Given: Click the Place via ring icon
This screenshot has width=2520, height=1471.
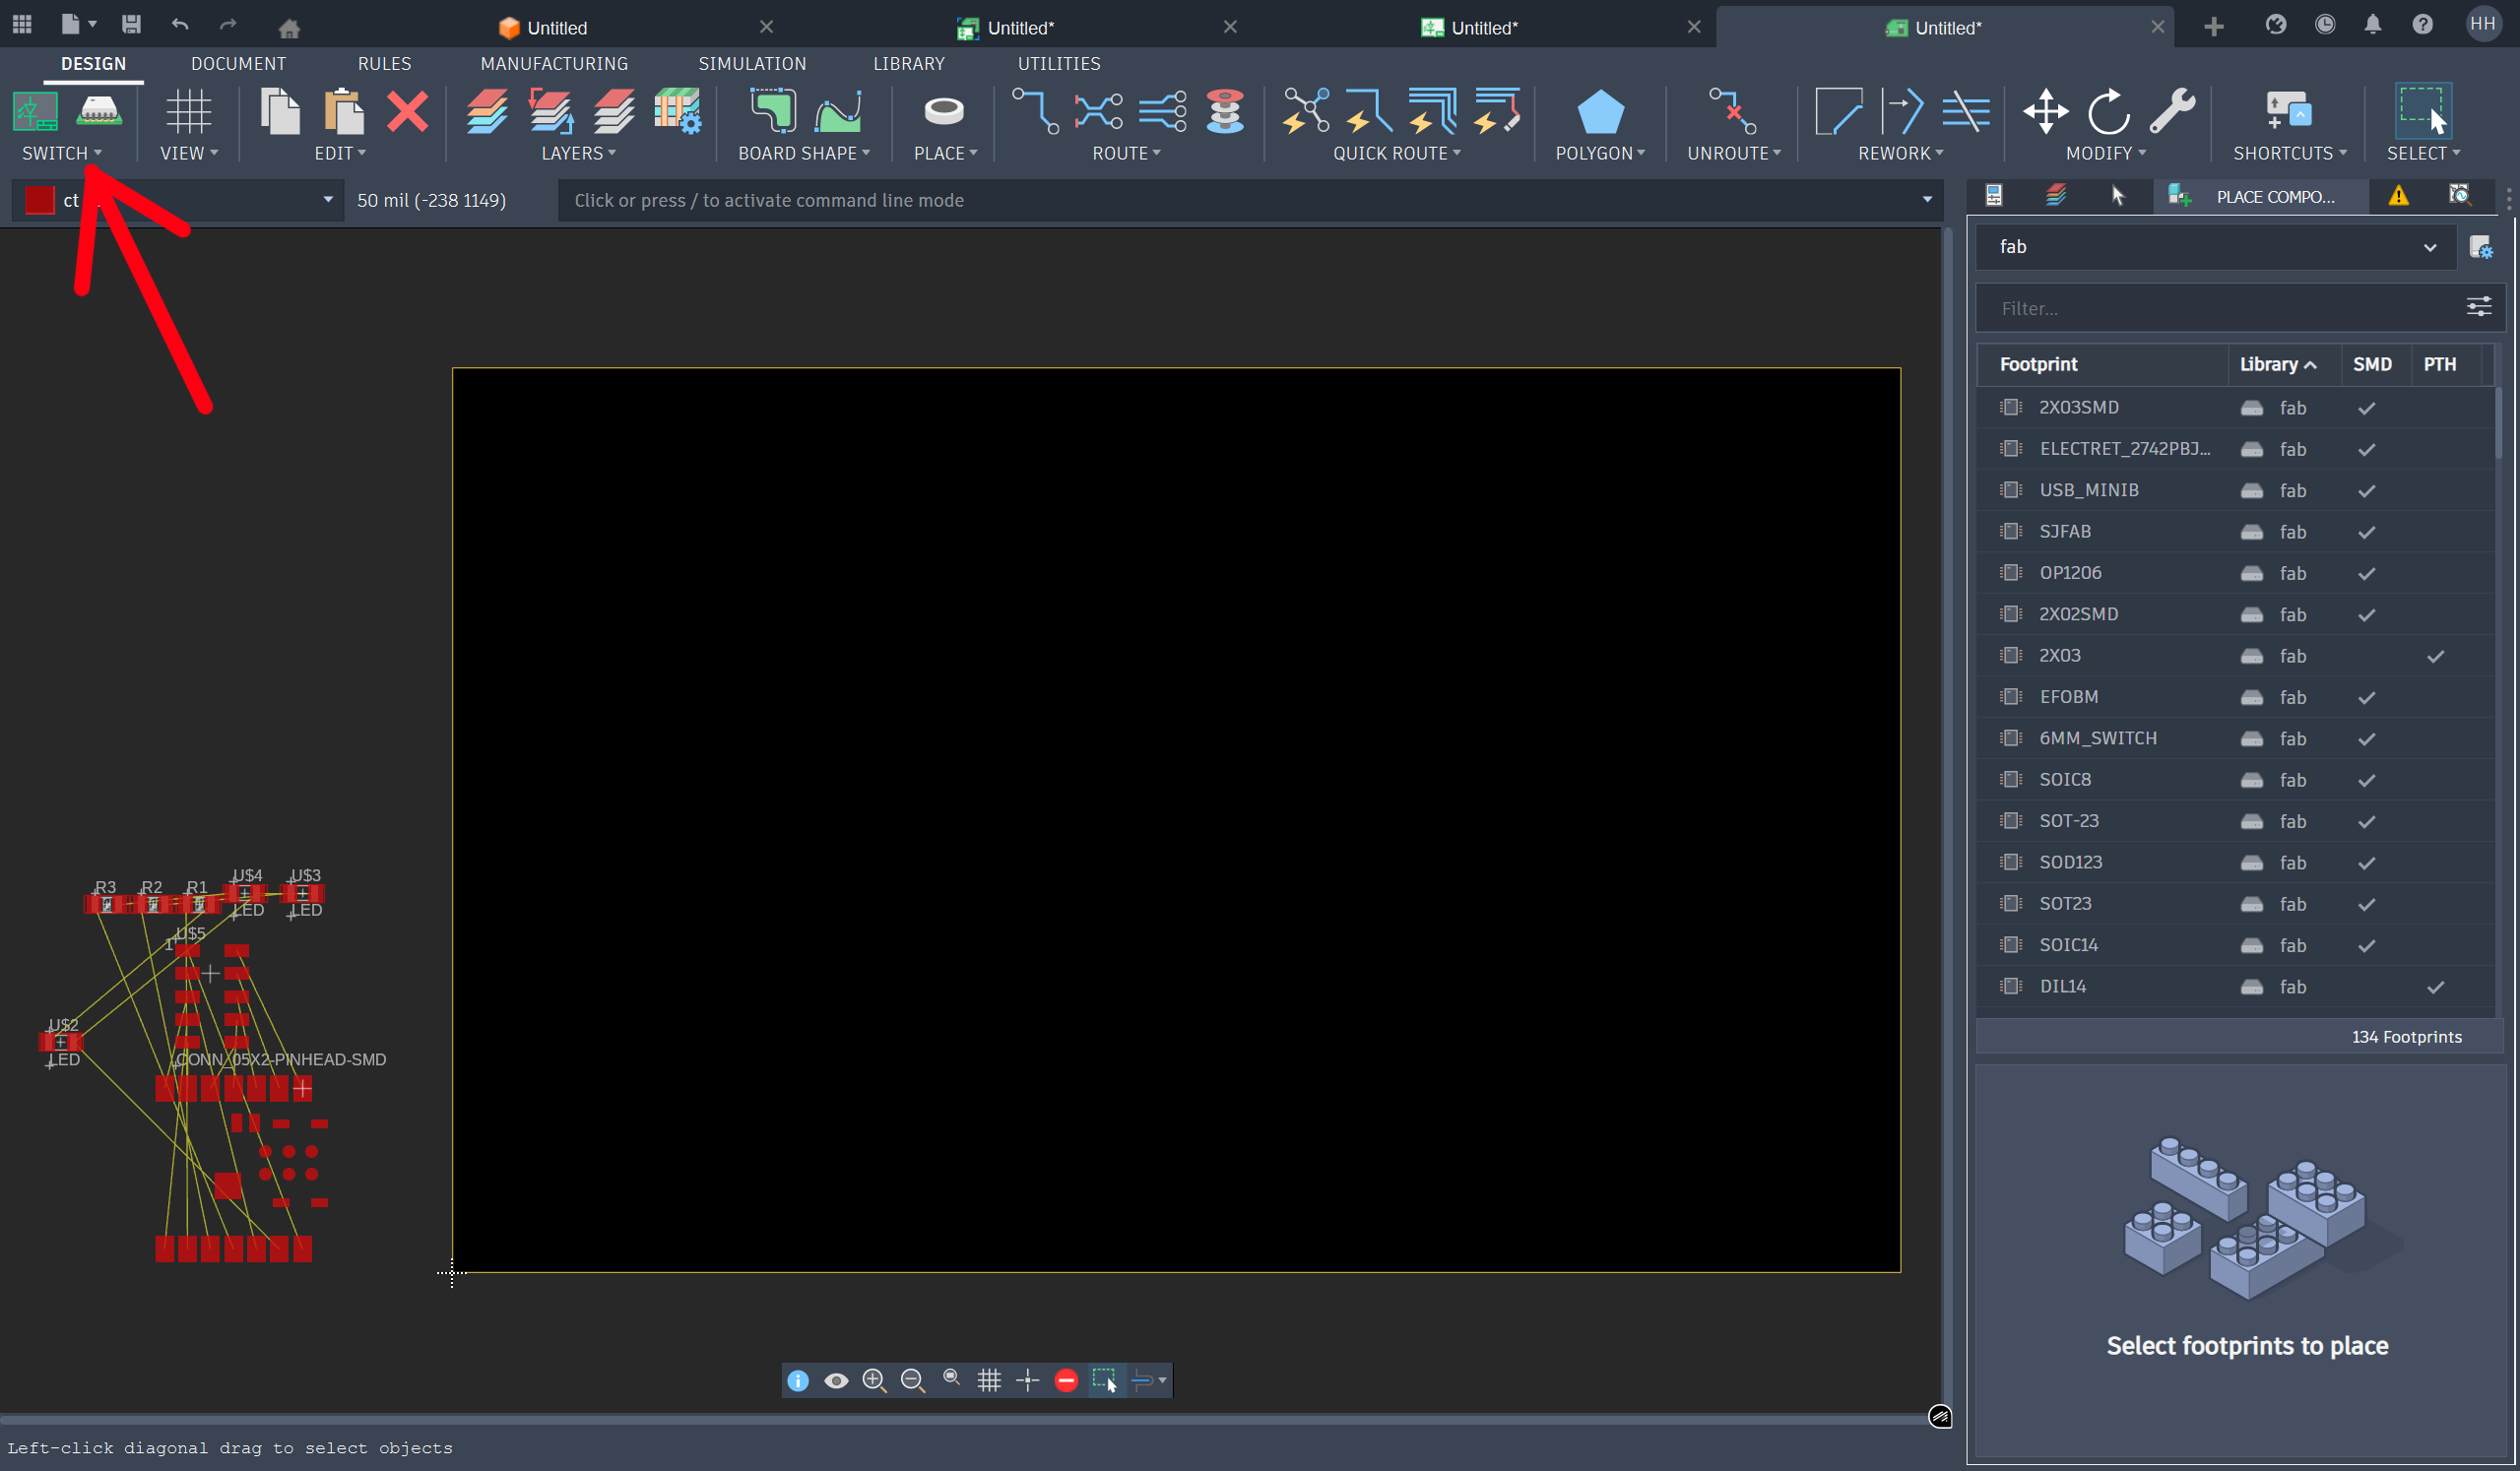Looking at the screenshot, I should [943, 111].
